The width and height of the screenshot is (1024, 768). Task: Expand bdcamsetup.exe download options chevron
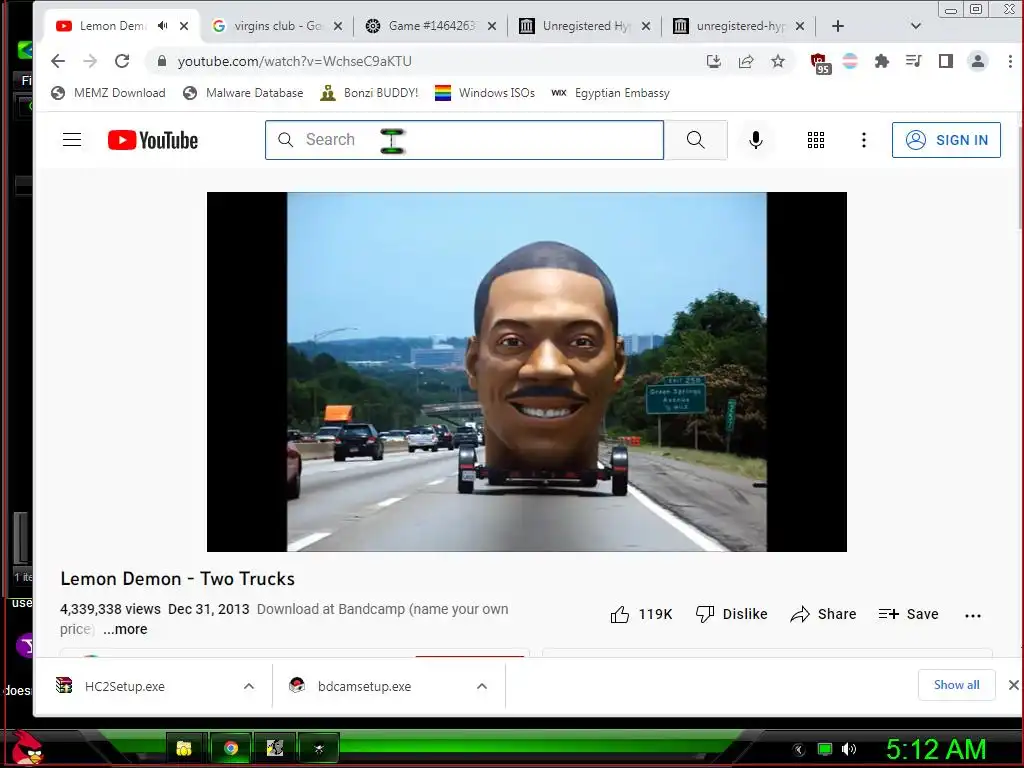pyautogui.click(x=482, y=686)
